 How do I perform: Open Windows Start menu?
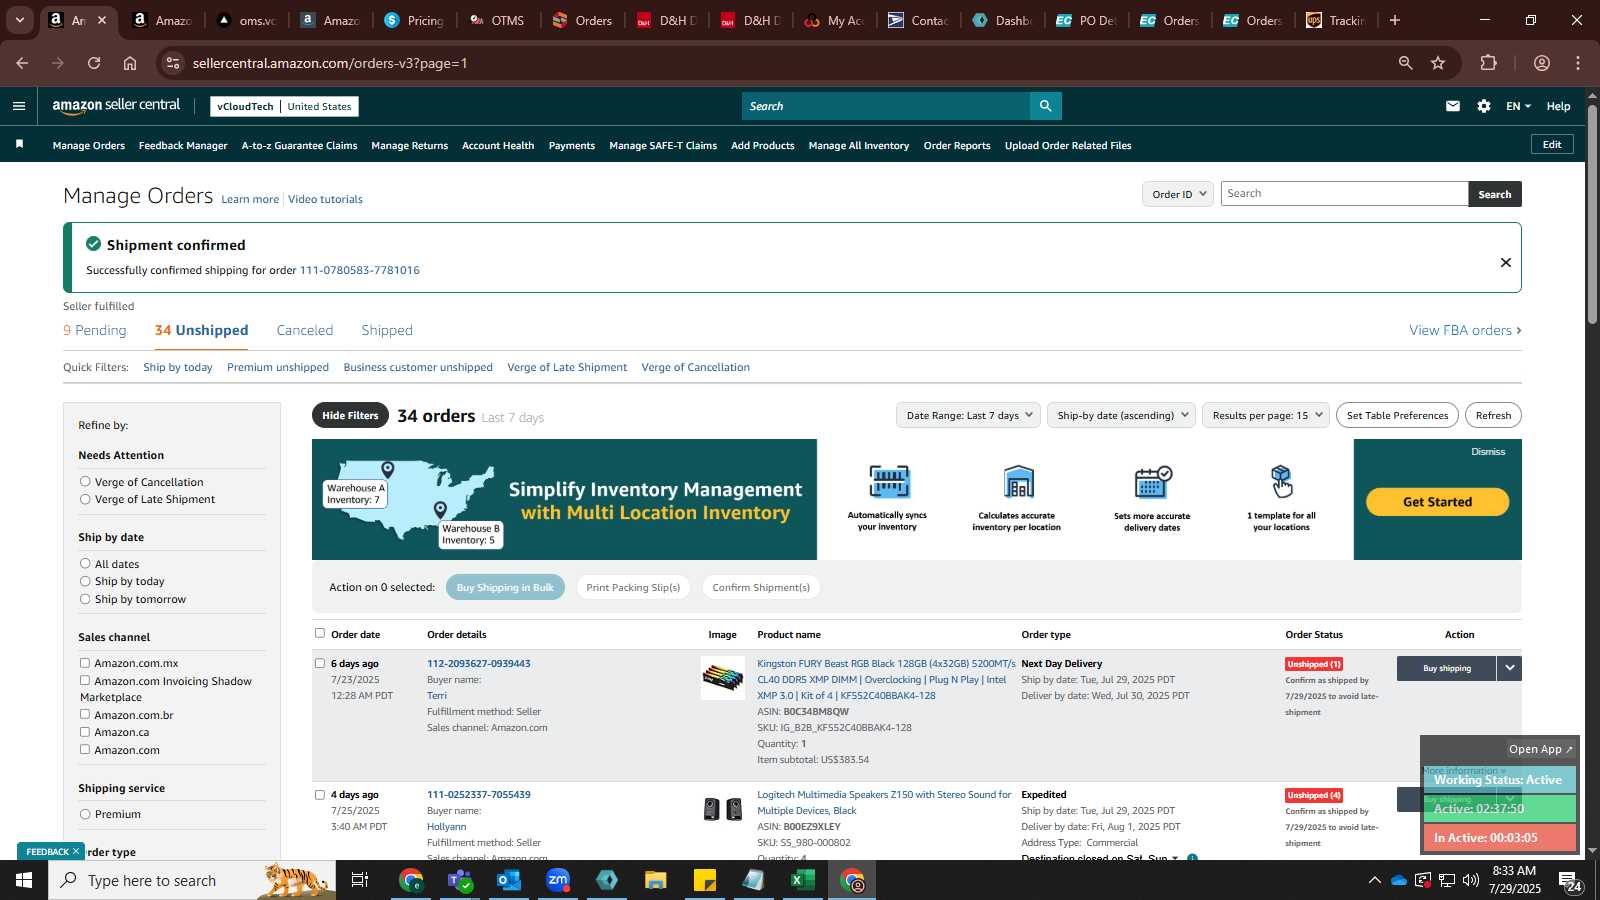point(24,880)
